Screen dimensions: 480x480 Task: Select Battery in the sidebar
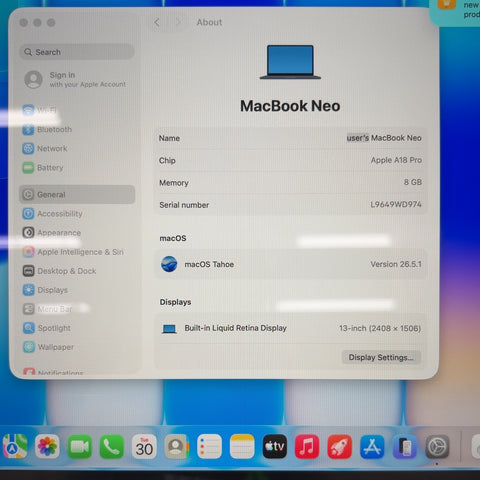pyautogui.click(x=77, y=168)
